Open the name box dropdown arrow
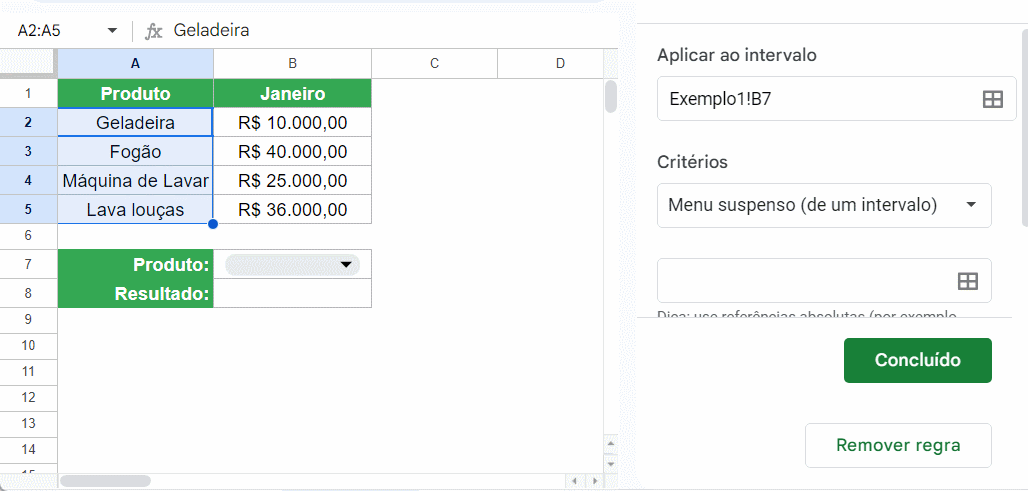Image resolution: width=1028 pixels, height=491 pixels. [x=111, y=31]
